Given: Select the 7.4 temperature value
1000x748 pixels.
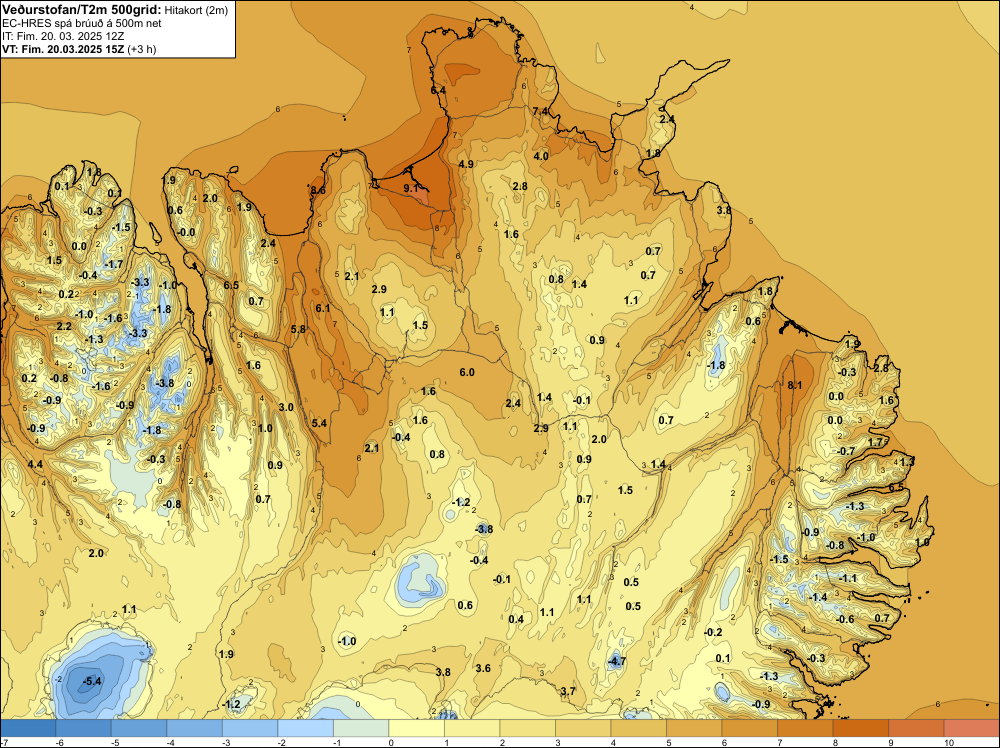Looking at the screenshot, I should click(x=540, y=111).
